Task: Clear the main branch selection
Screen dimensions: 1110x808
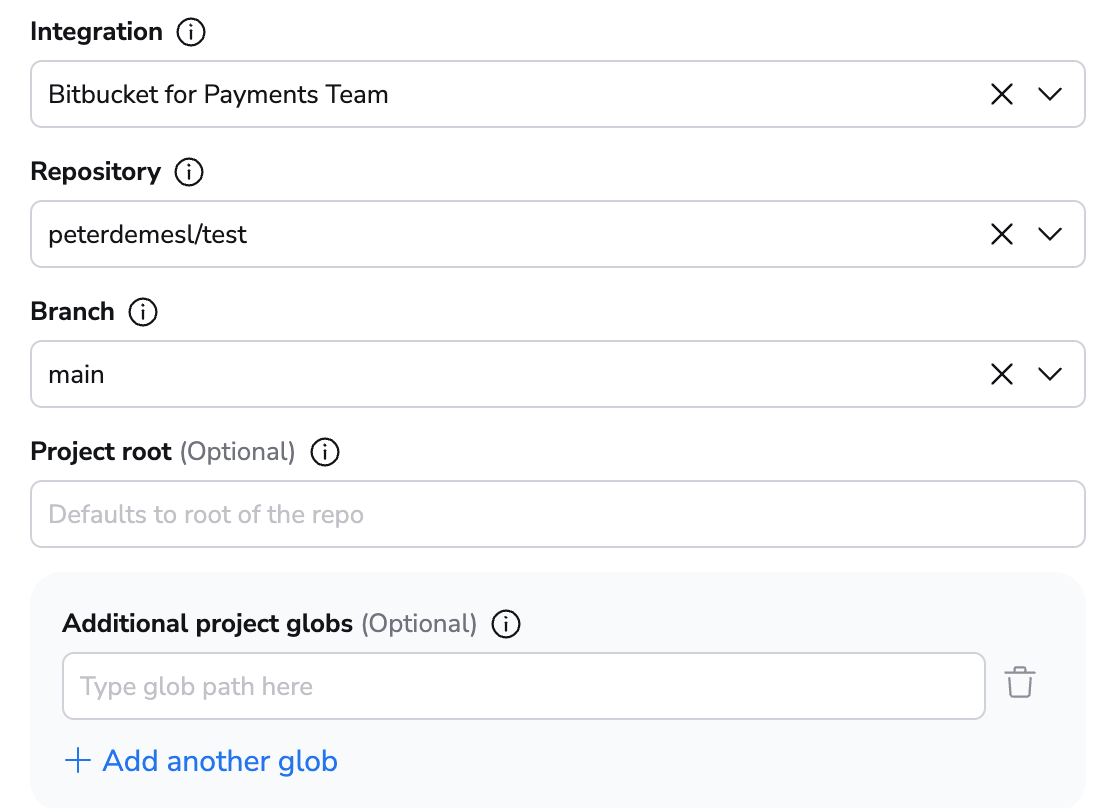Action: [x=1001, y=373]
